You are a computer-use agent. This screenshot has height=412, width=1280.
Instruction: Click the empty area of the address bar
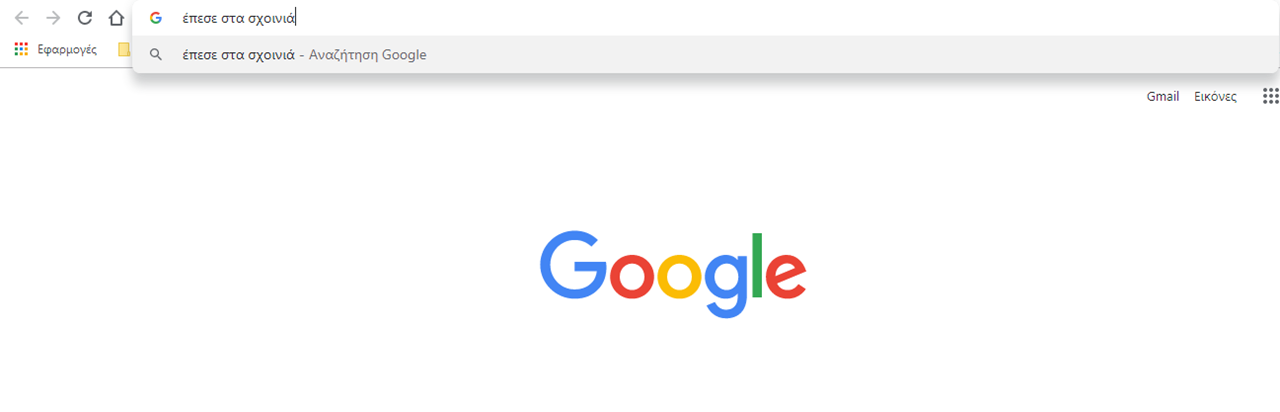pos(780,18)
